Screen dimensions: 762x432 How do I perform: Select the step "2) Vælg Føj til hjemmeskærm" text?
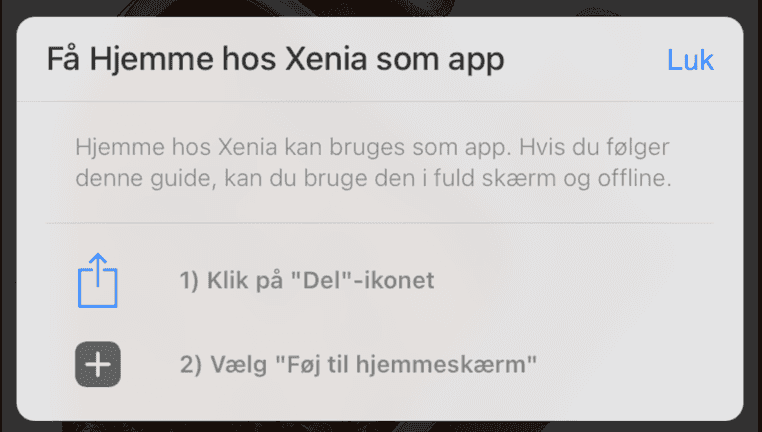[x=358, y=364]
